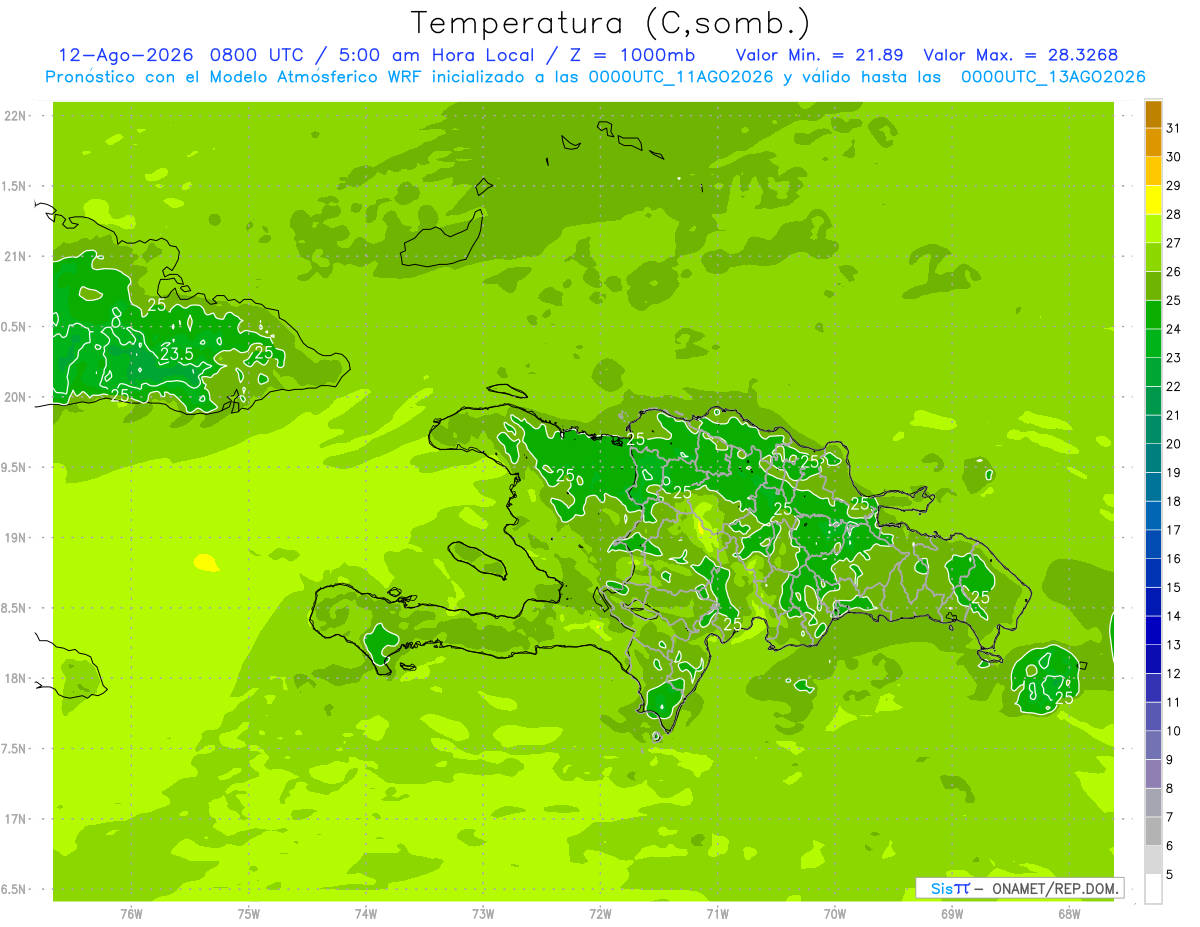Image resolution: width=1200 pixels, height=927 pixels.
Task: Click the "70W" longitude axis label
Action: pos(835,913)
